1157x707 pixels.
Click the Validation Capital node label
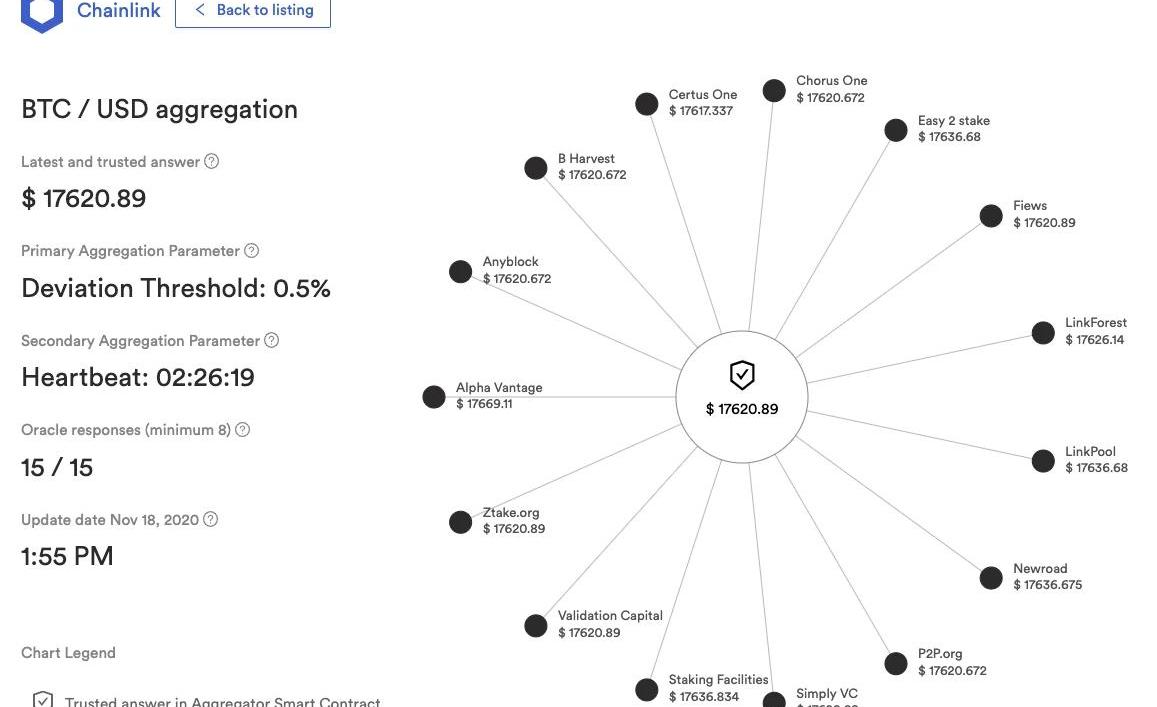pyautogui.click(x=610, y=616)
